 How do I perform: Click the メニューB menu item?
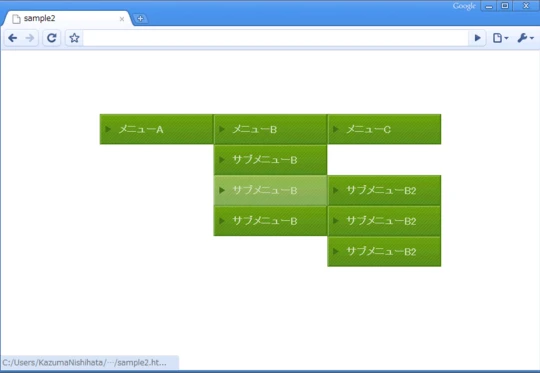coord(270,129)
